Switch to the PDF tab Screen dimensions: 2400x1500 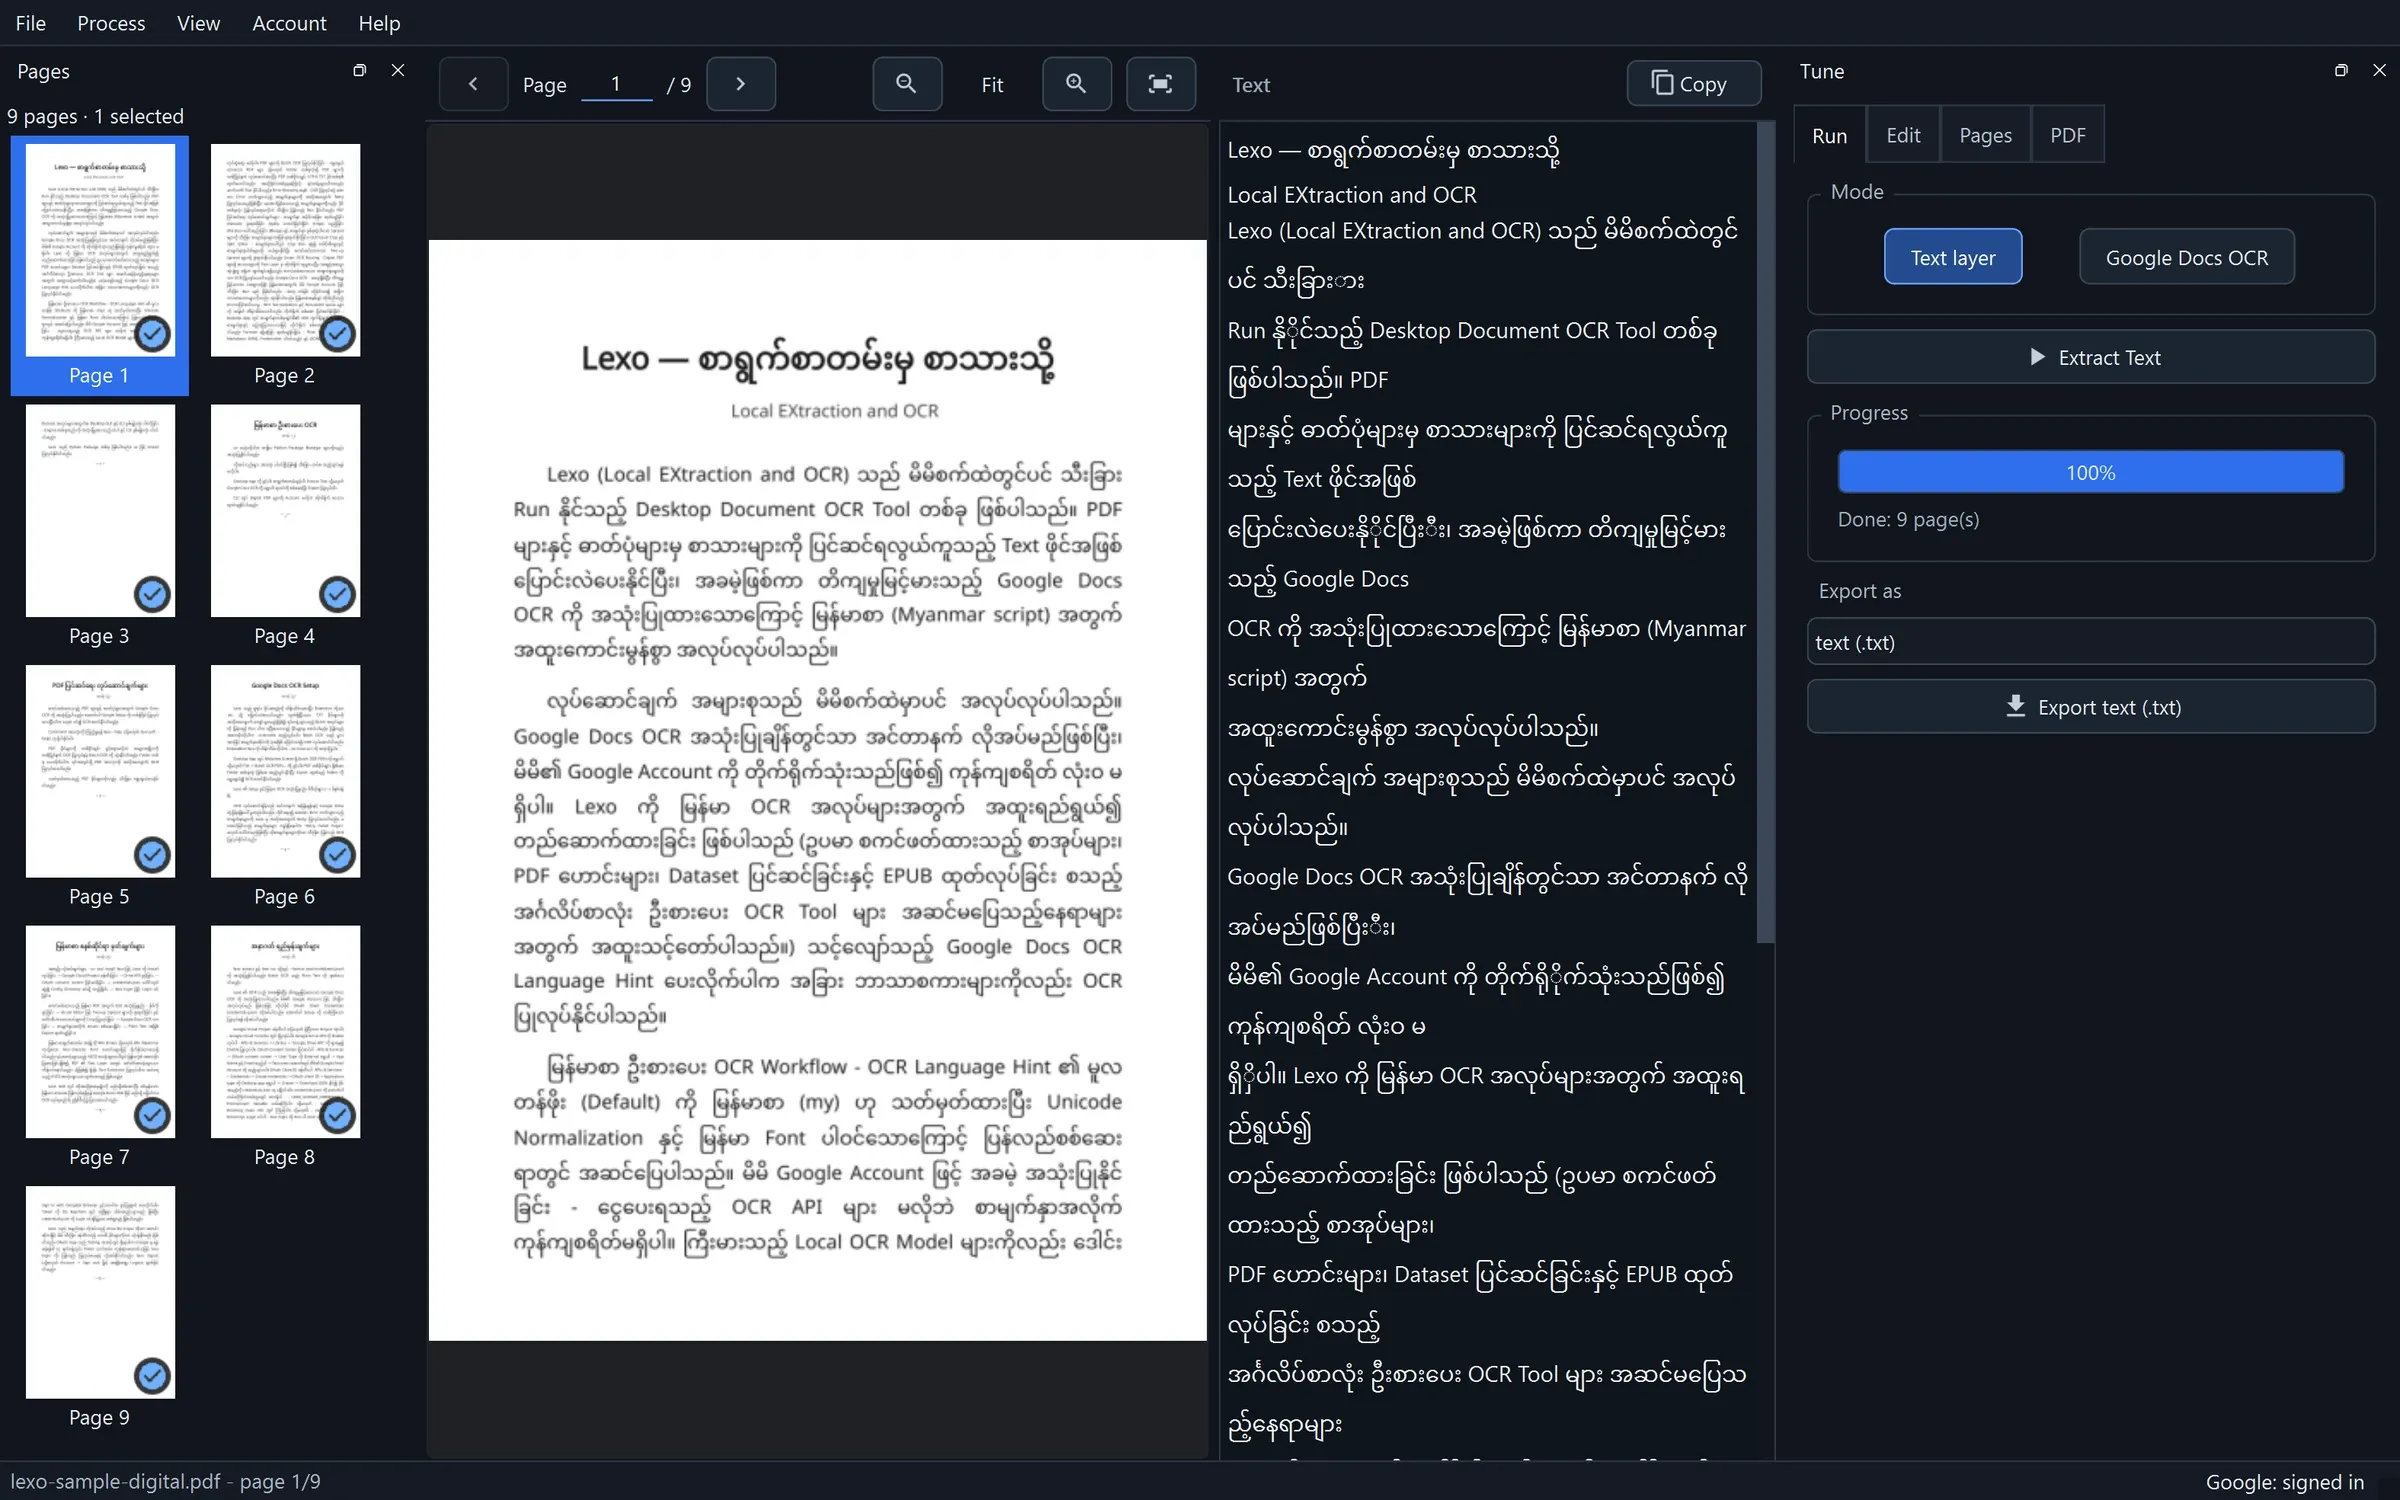pyautogui.click(x=2067, y=135)
